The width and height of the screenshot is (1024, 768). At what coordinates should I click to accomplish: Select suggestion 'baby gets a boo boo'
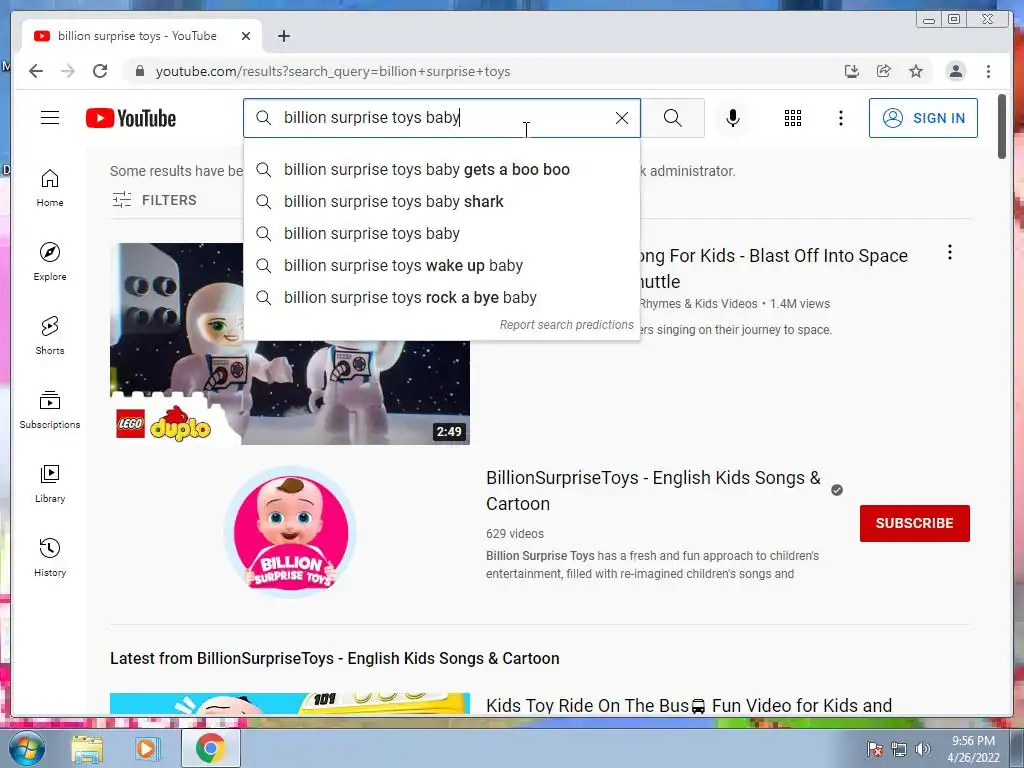point(441,170)
